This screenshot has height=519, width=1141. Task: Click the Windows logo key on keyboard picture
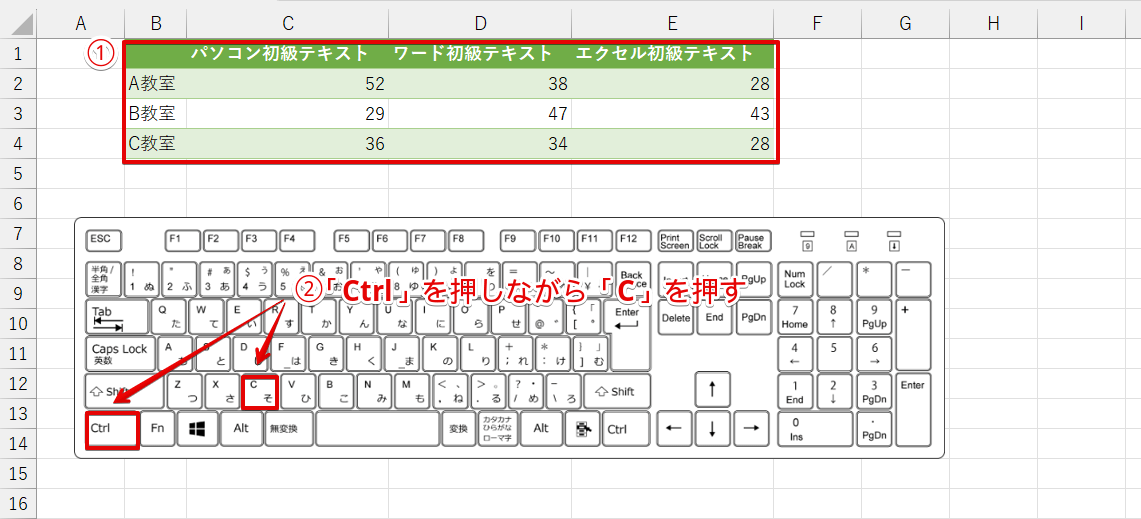198,428
